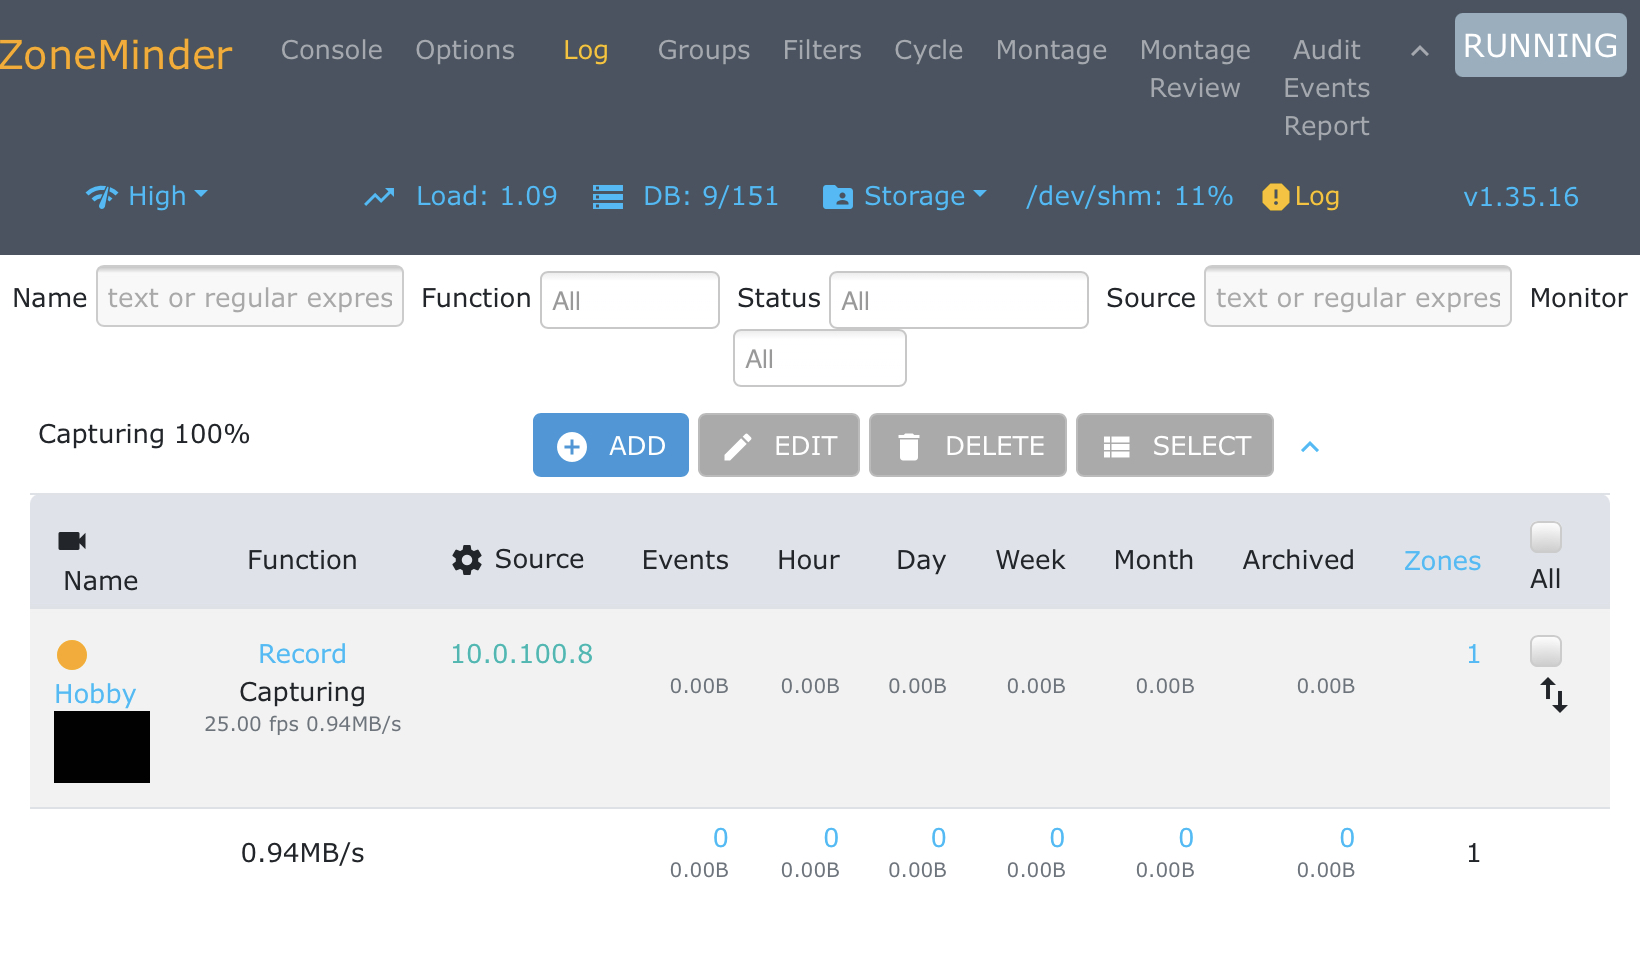This screenshot has width=1640, height=953.
Task: Click the SELECT button
Action: (1175, 445)
